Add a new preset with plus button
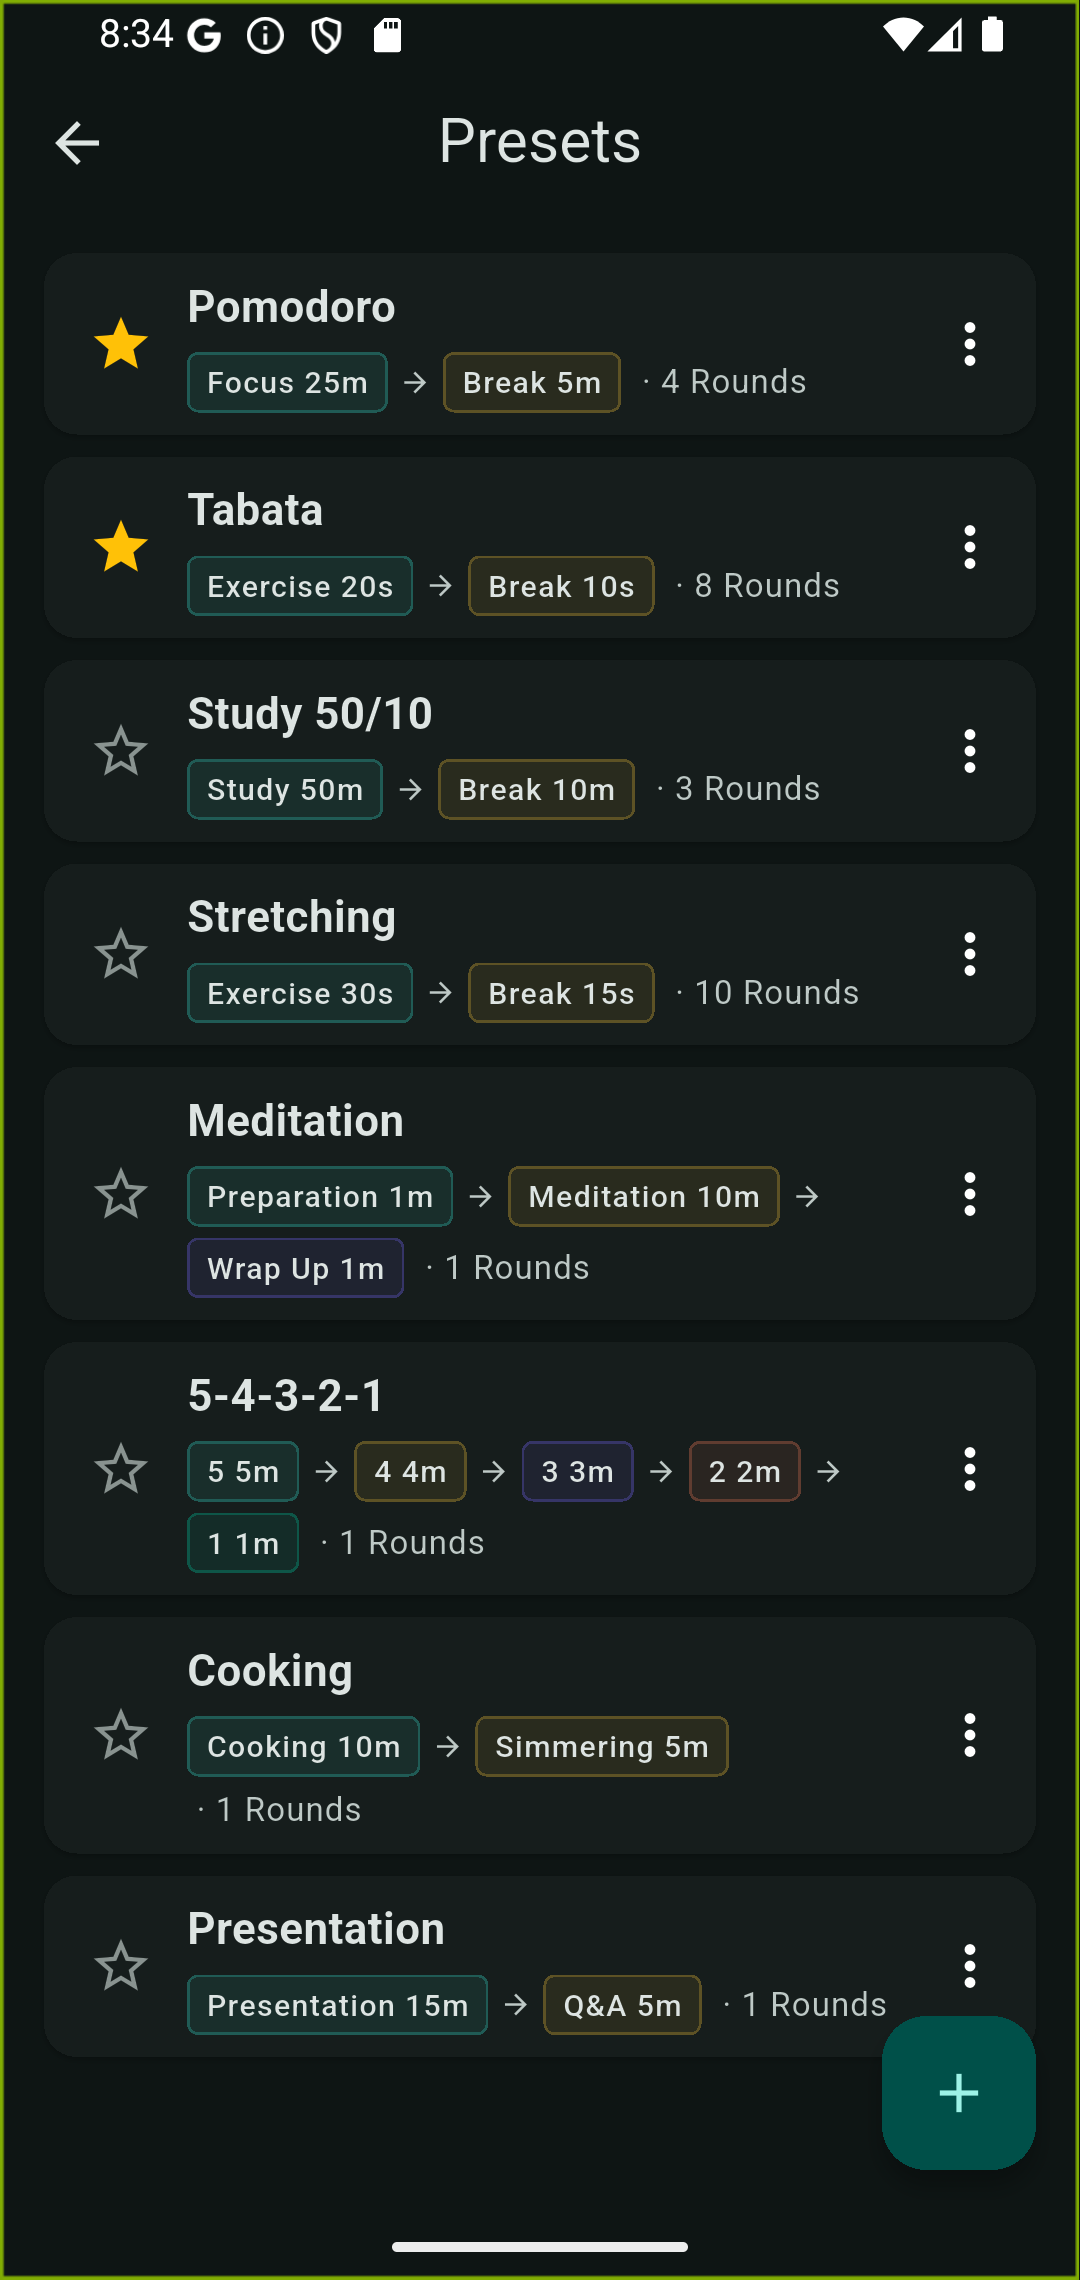Image resolution: width=1080 pixels, height=2280 pixels. (x=958, y=2092)
